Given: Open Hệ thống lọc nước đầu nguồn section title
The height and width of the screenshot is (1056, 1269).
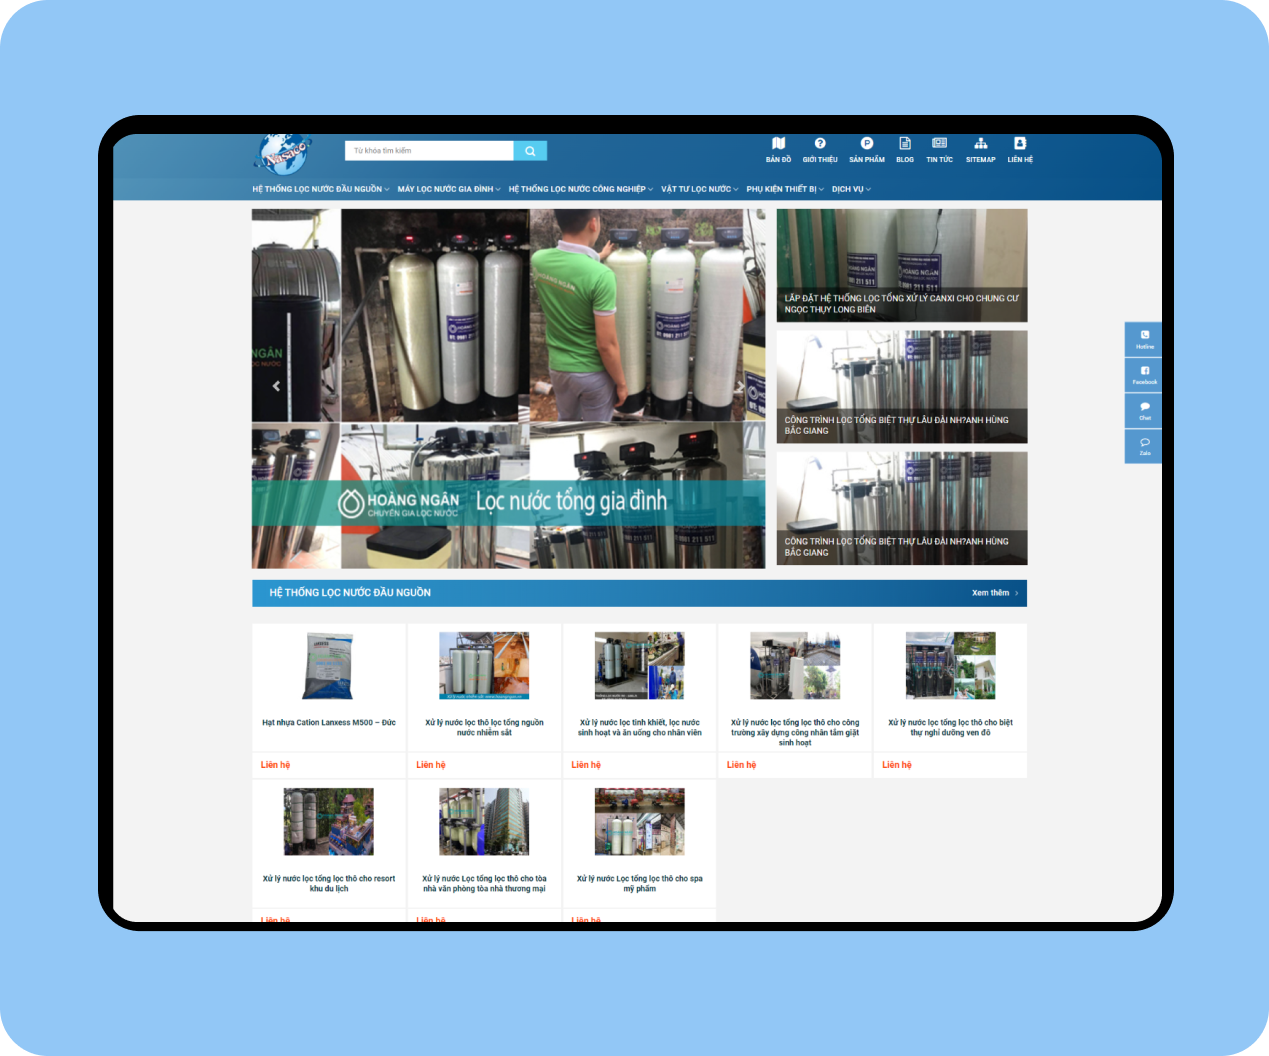Looking at the screenshot, I should coord(350,593).
